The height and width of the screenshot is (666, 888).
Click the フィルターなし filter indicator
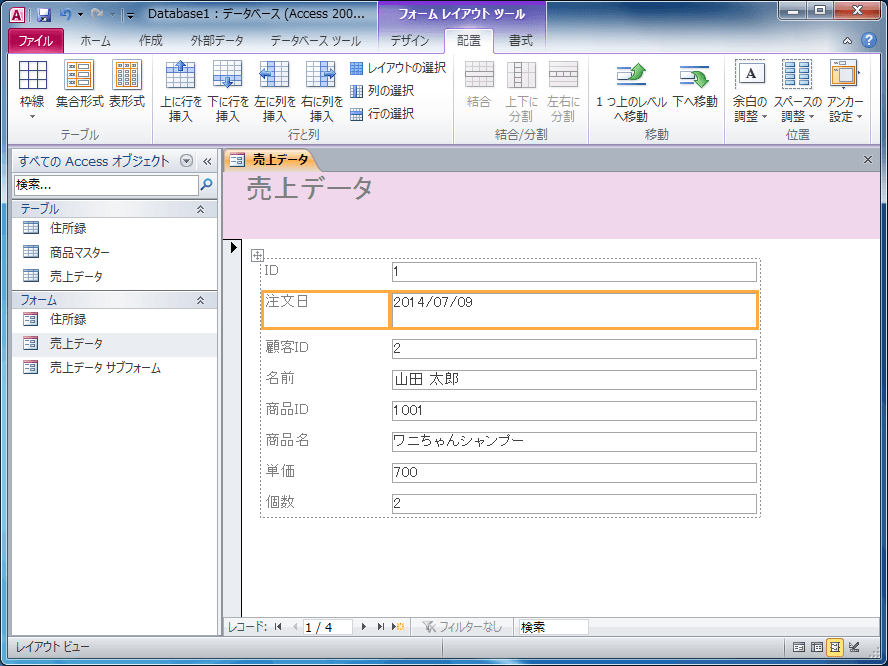pos(462,626)
